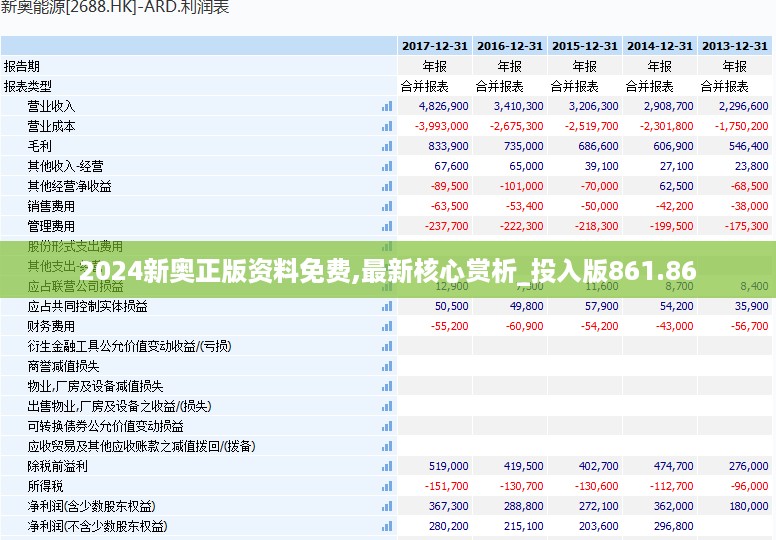Click selling expense value -63,500
The image size is (776, 540).
449,206
